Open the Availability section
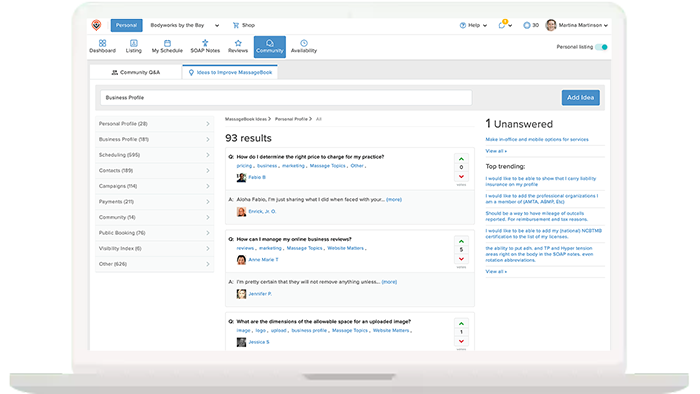The height and width of the screenshot is (394, 700). click(x=304, y=46)
